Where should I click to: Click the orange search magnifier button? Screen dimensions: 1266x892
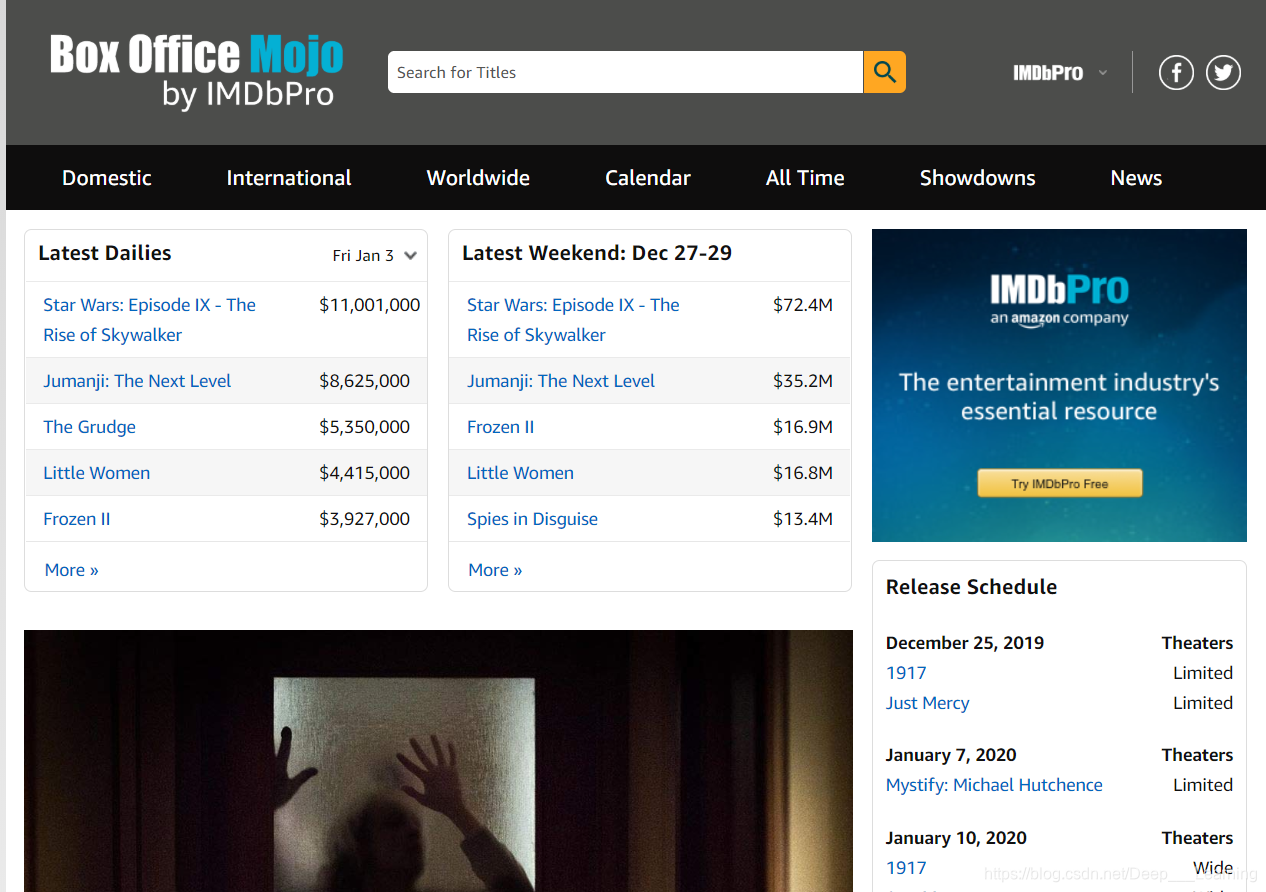coord(884,72)
